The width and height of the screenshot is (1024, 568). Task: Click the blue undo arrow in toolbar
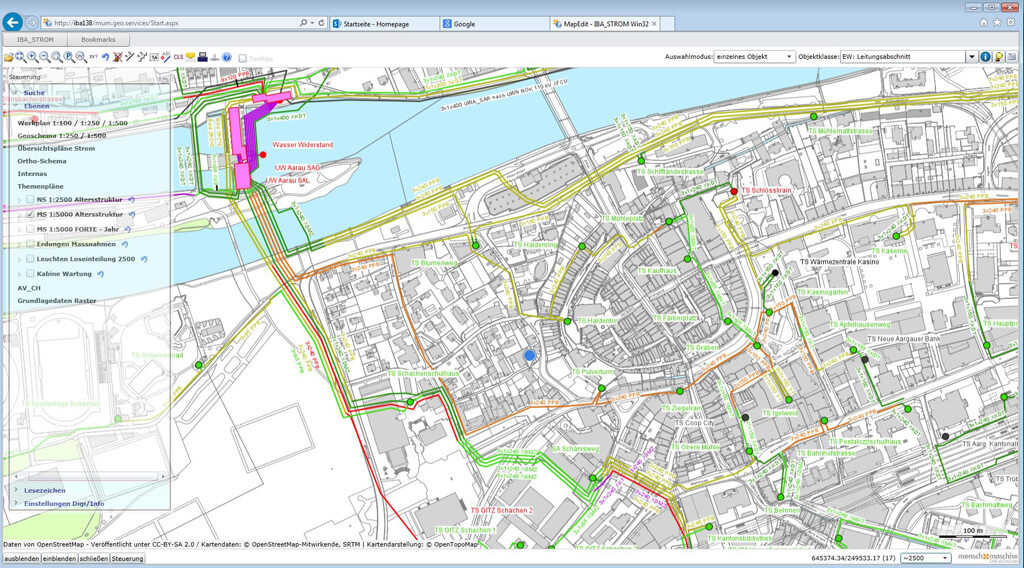105,57
